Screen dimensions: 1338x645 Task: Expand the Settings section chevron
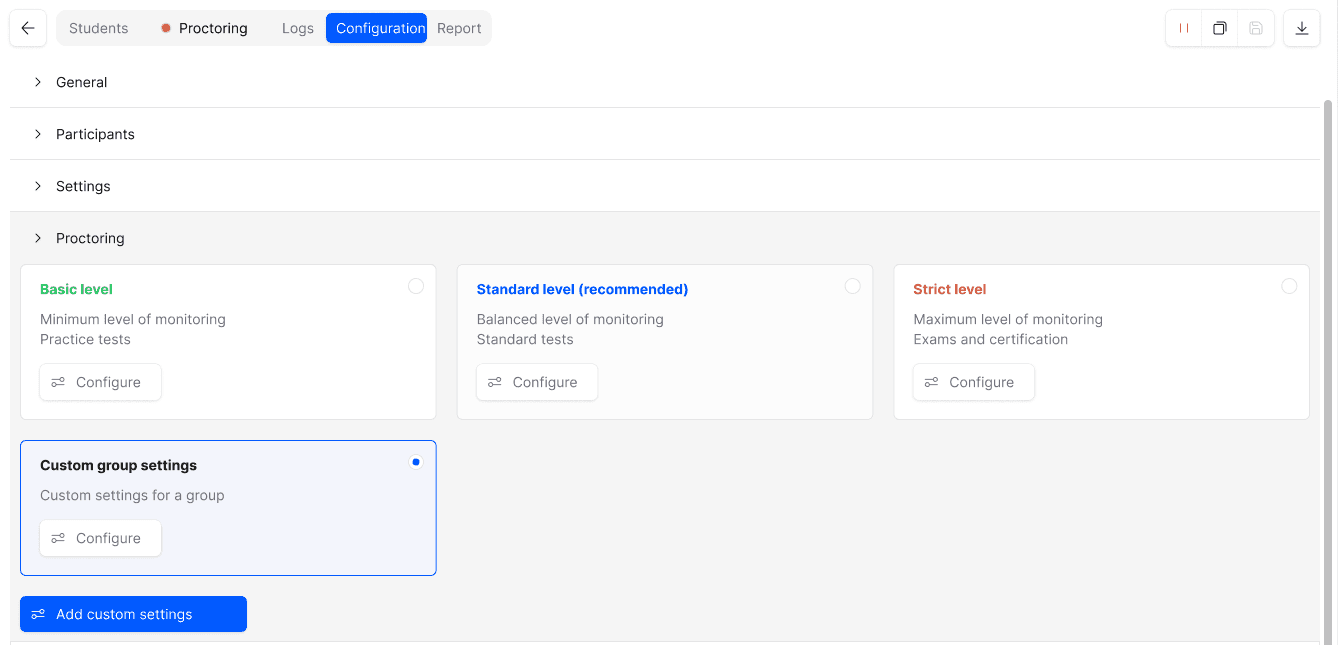coord(38,186)
